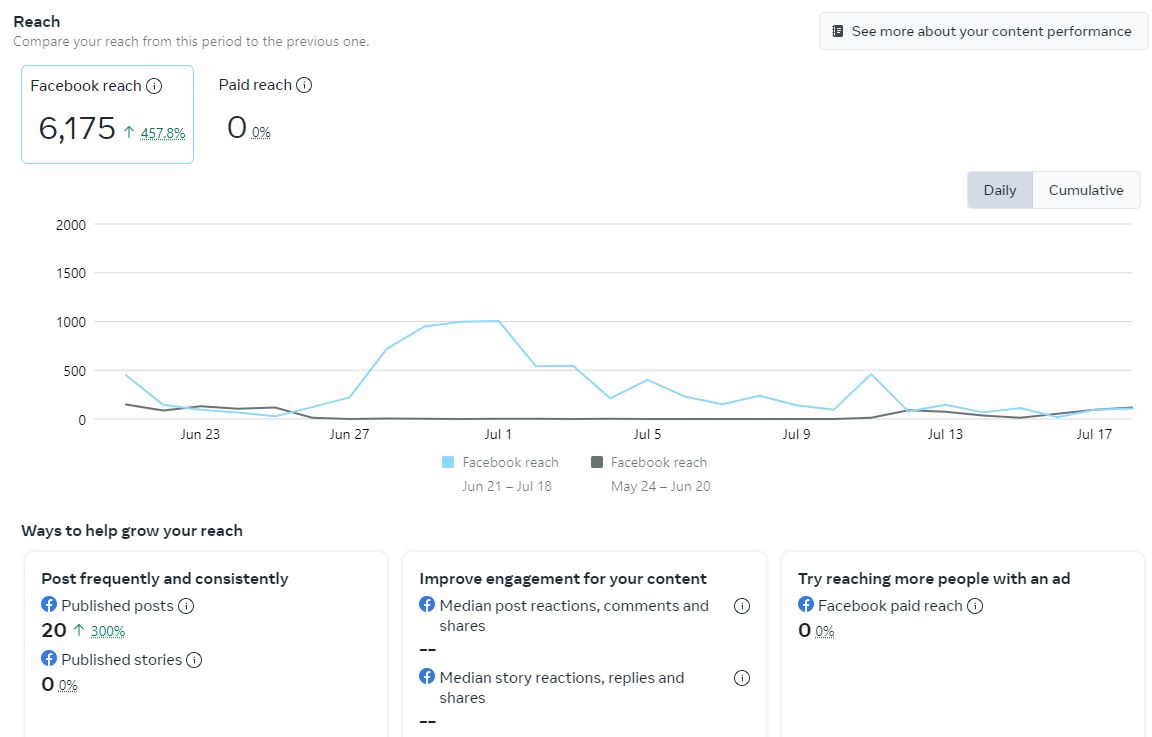
Task: Click the book icon in content performance button
Action: [838, 31]
